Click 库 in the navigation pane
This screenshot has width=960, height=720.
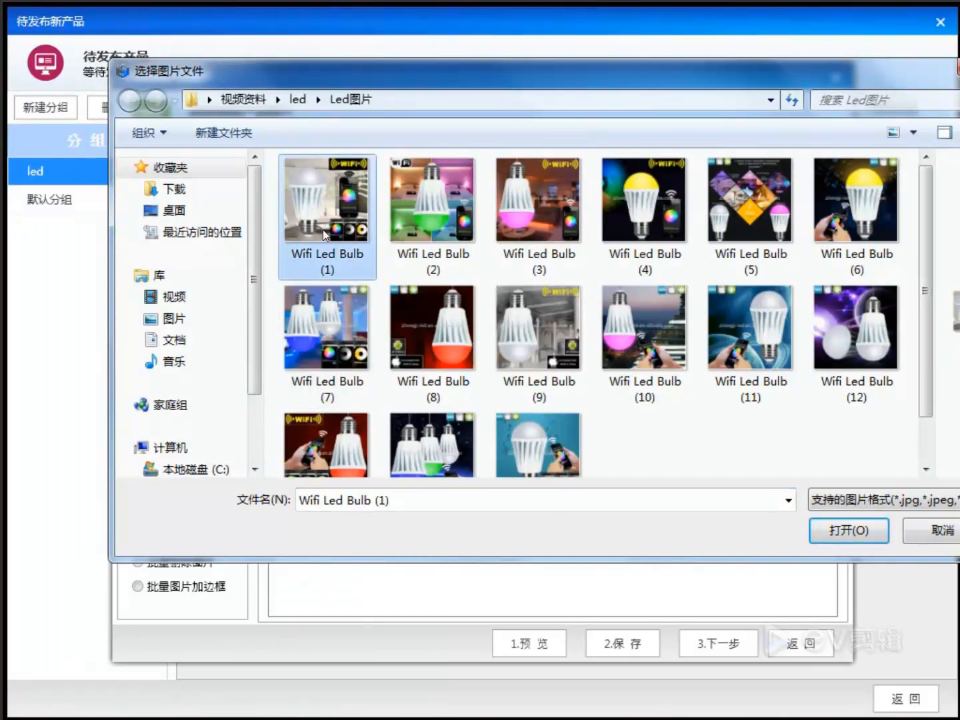click(x=149, y=276)
